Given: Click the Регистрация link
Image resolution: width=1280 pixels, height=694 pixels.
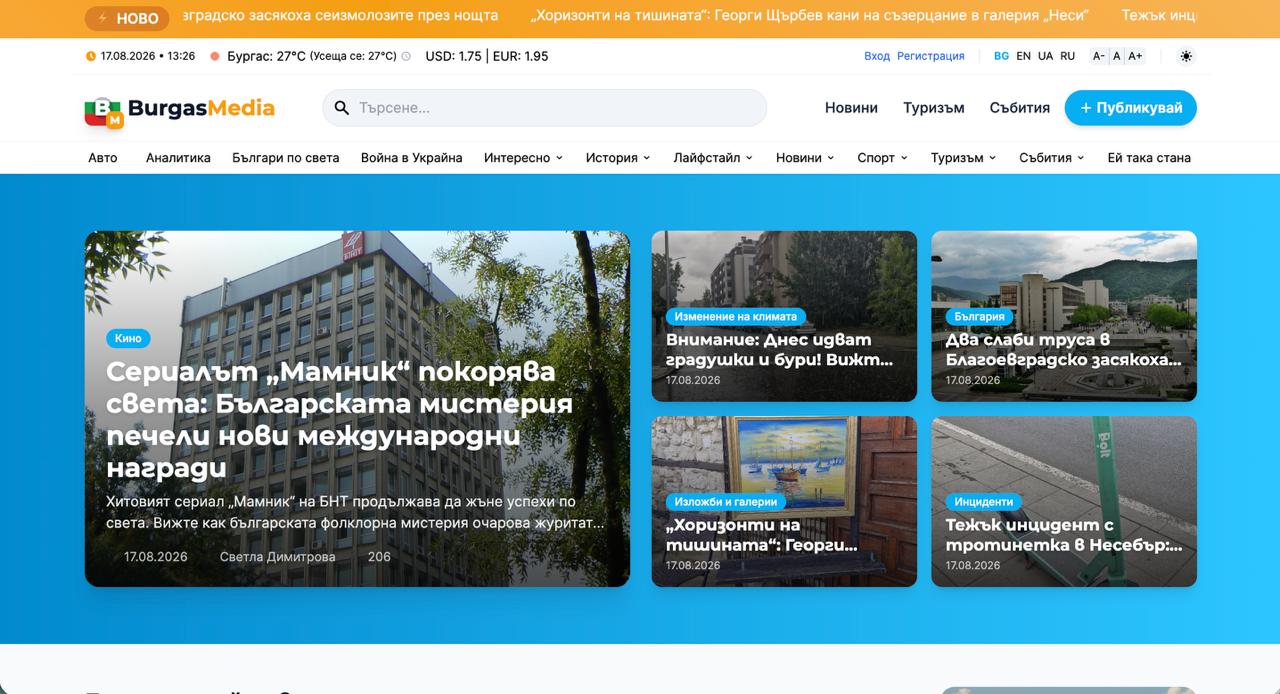Looking at the screenshot, I should [931, 56].
